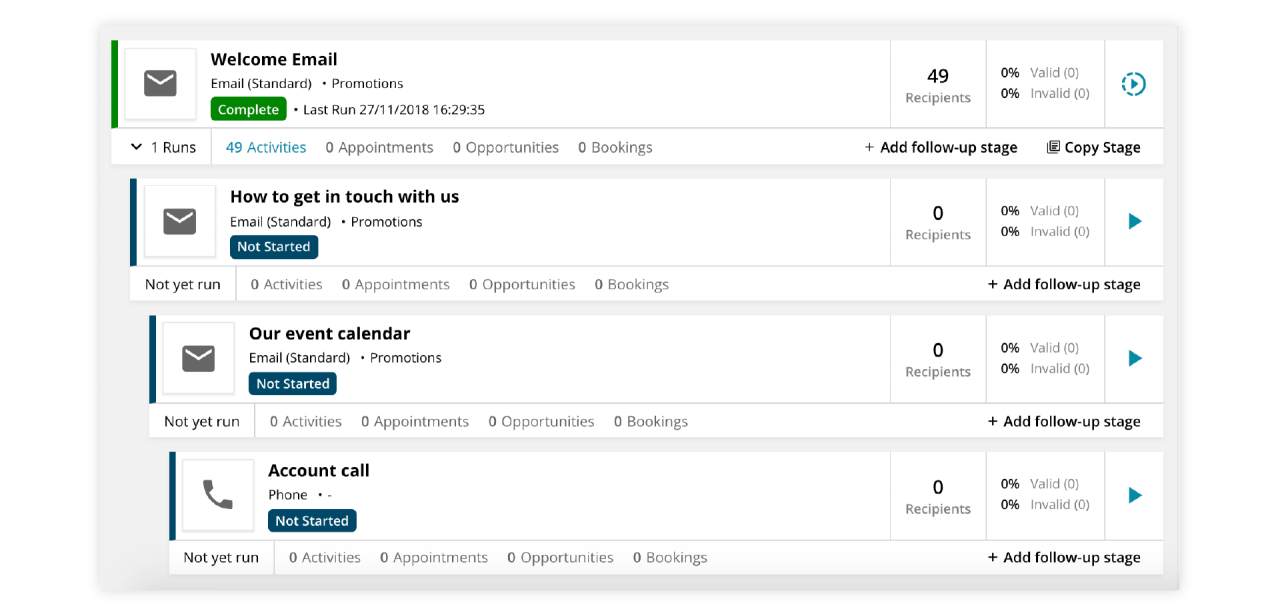The width and height of the screenshot is (1280, 615).
Task: Run the Welcome Email stage circular play icon
Action: pos(1133,84)
